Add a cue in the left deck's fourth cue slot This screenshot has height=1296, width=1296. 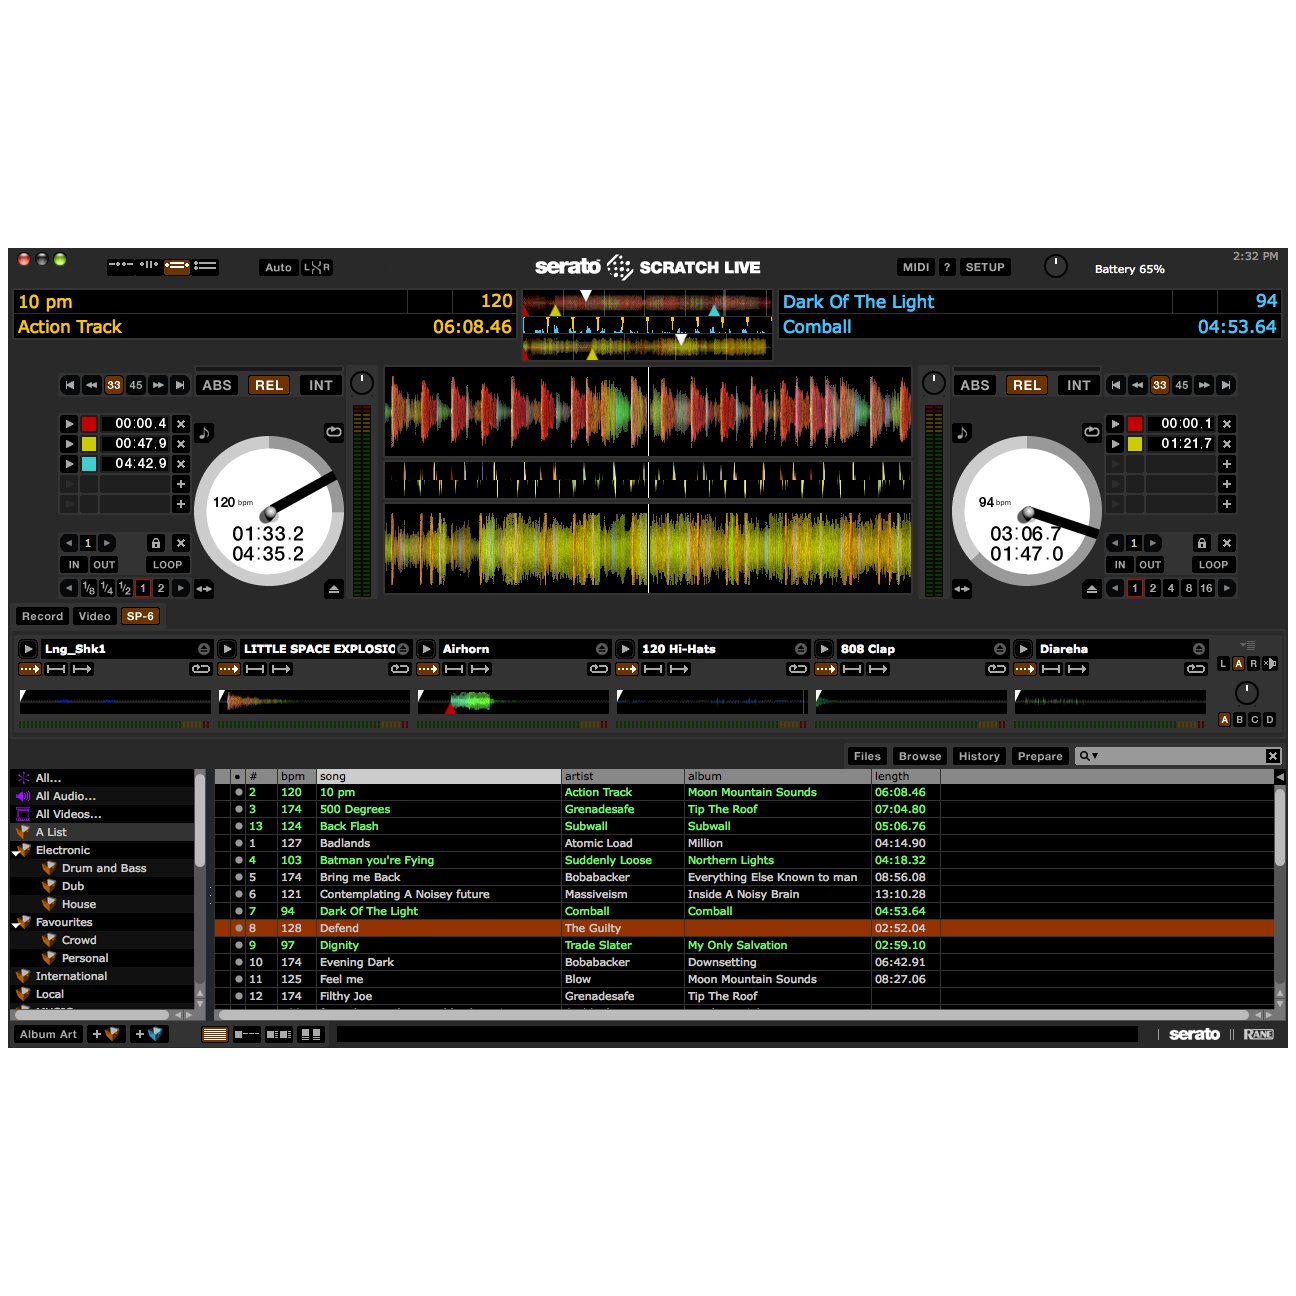(x=181, y=484)
